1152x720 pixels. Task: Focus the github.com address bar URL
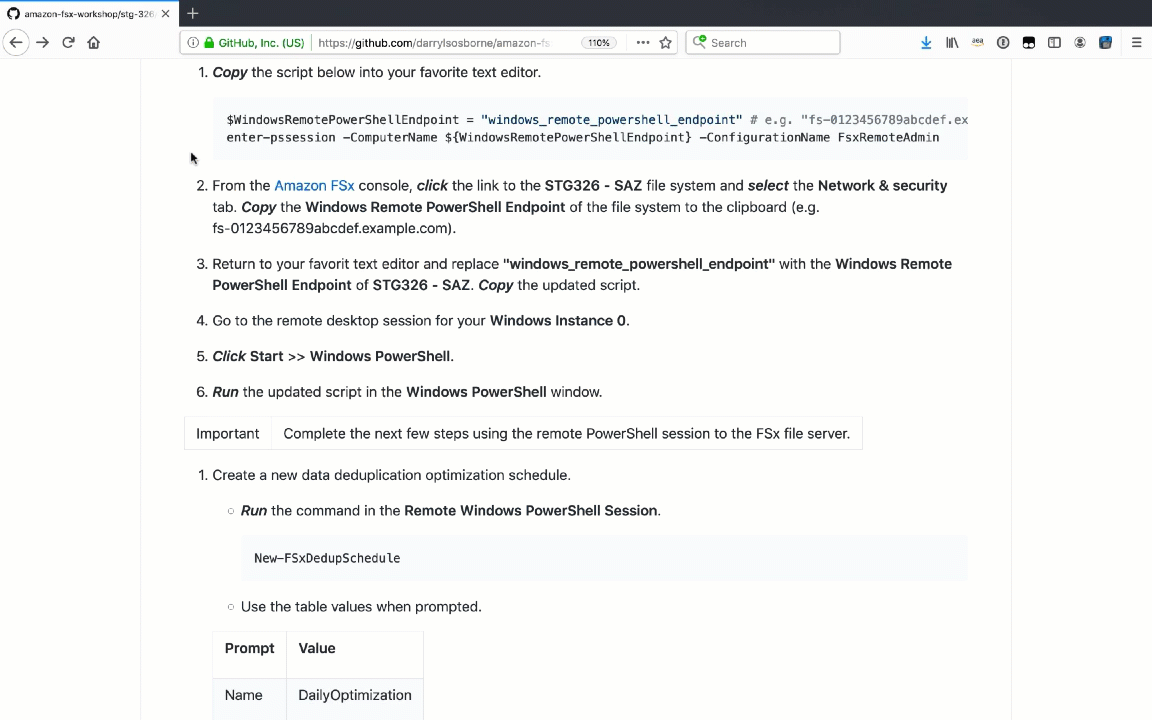433,43
